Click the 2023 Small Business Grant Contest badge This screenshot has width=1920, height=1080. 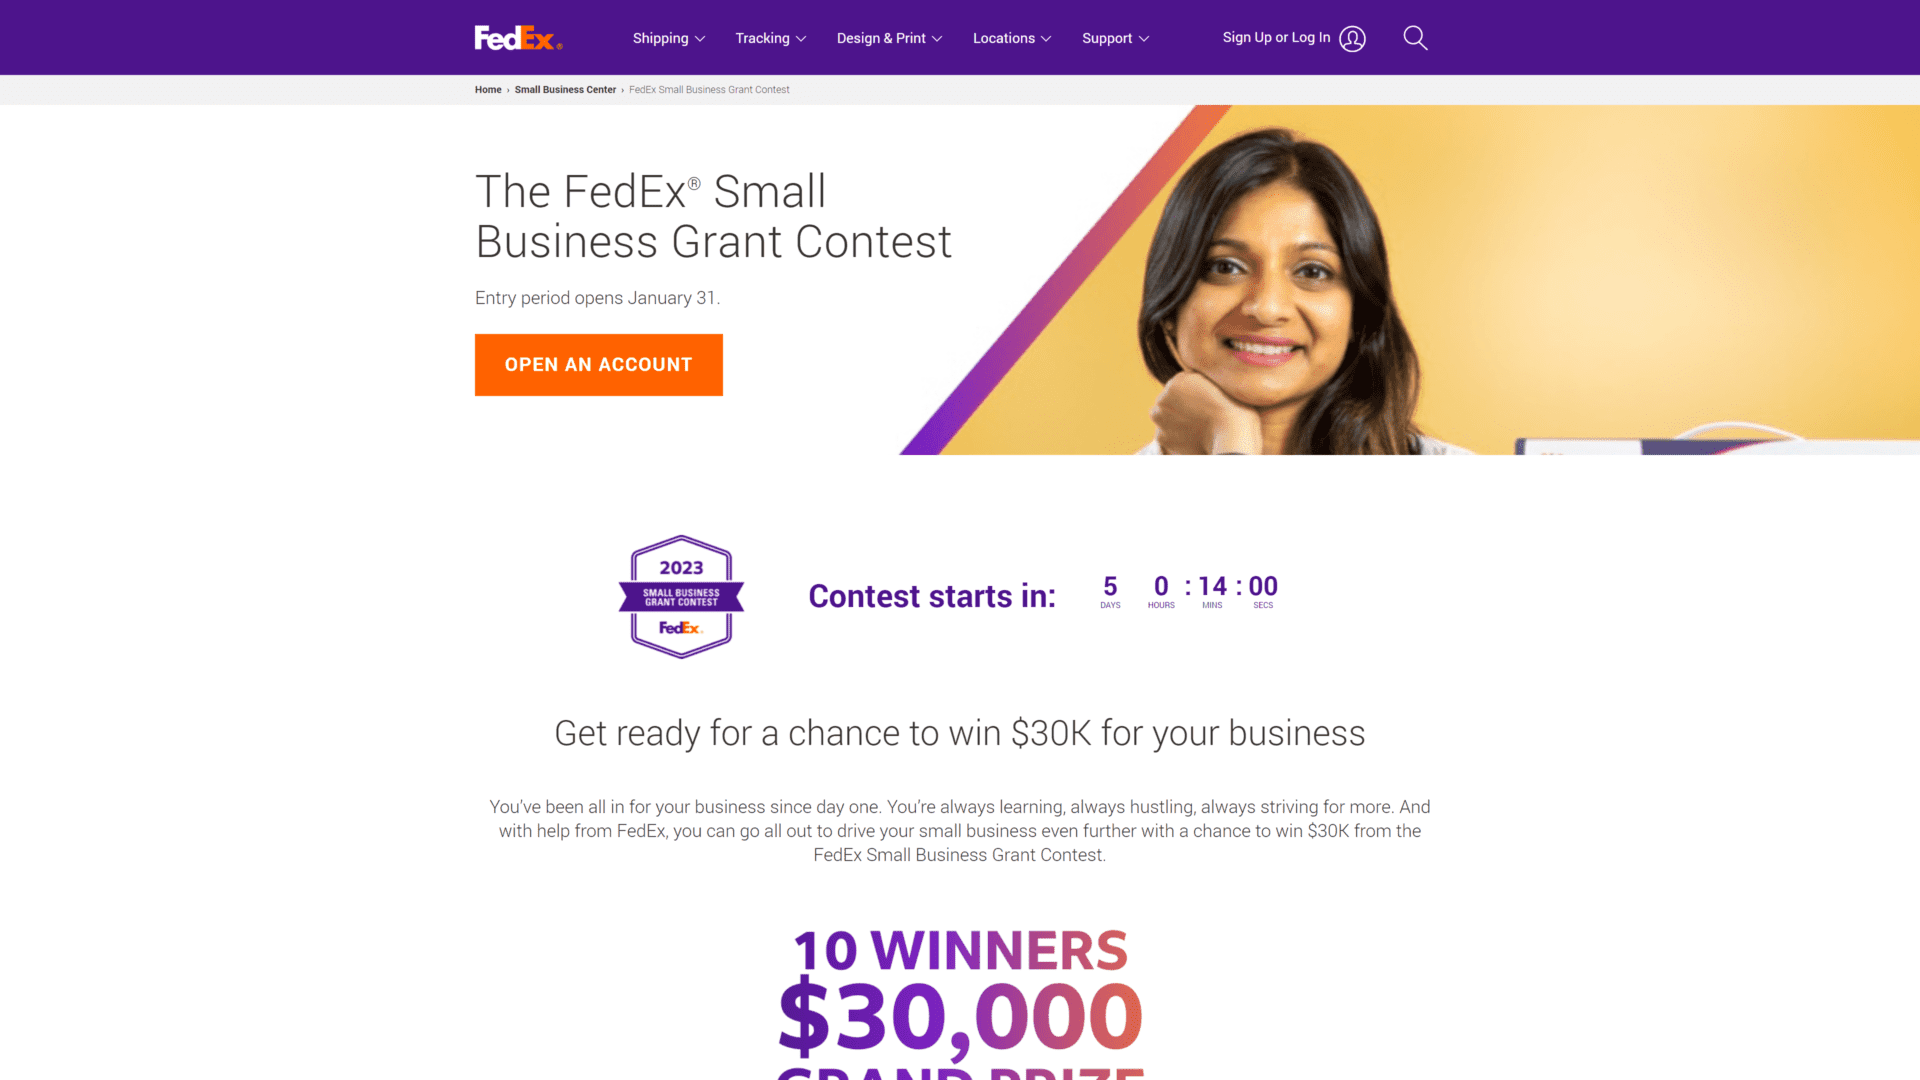coord(682,596)
